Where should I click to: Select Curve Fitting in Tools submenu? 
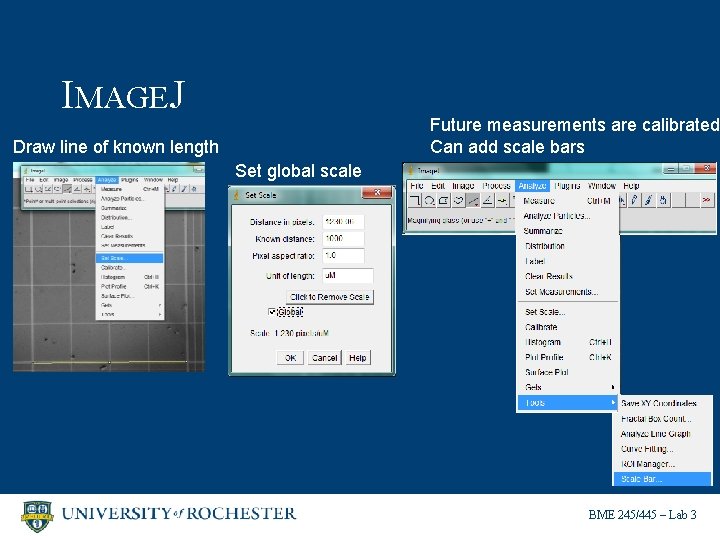point(663,449)
